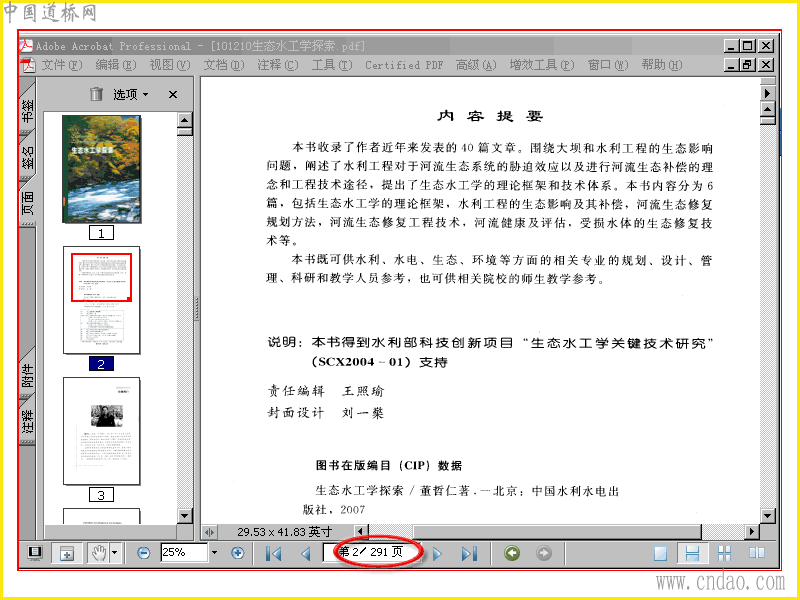Open the Certified PDF menu

pos(404,65)
